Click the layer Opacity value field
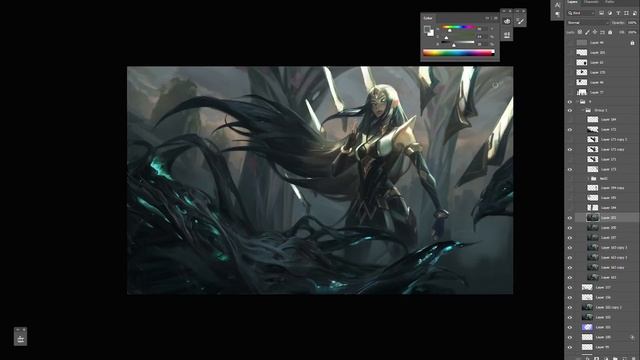The image size is (640, 360). (x=632, y=23)
